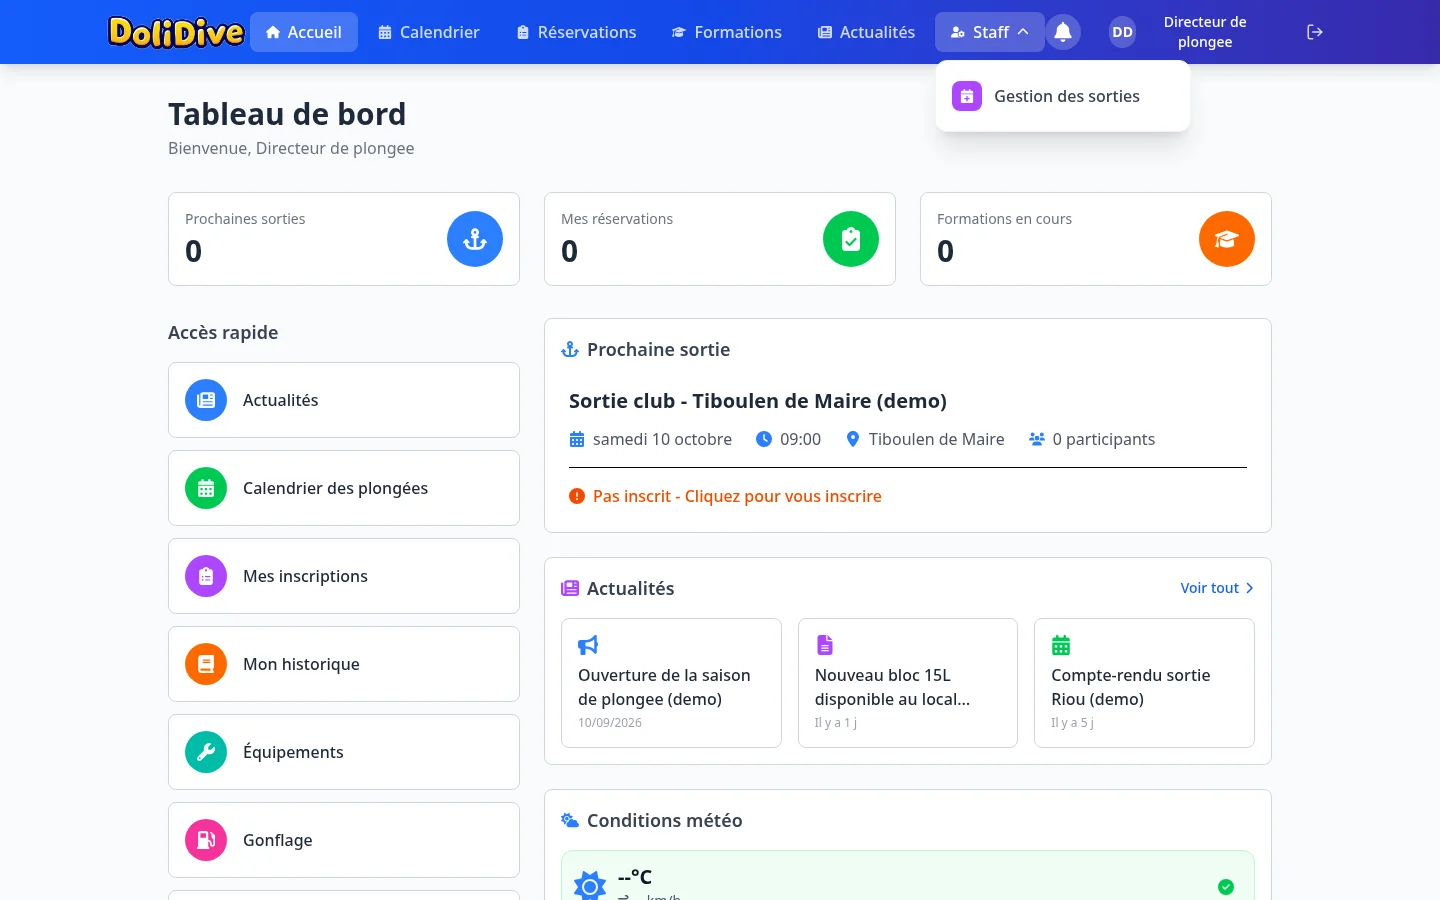The image size is (1440, 900).
Task: Click the megaphone icon on the season opening news
Action: coord(588,645)
